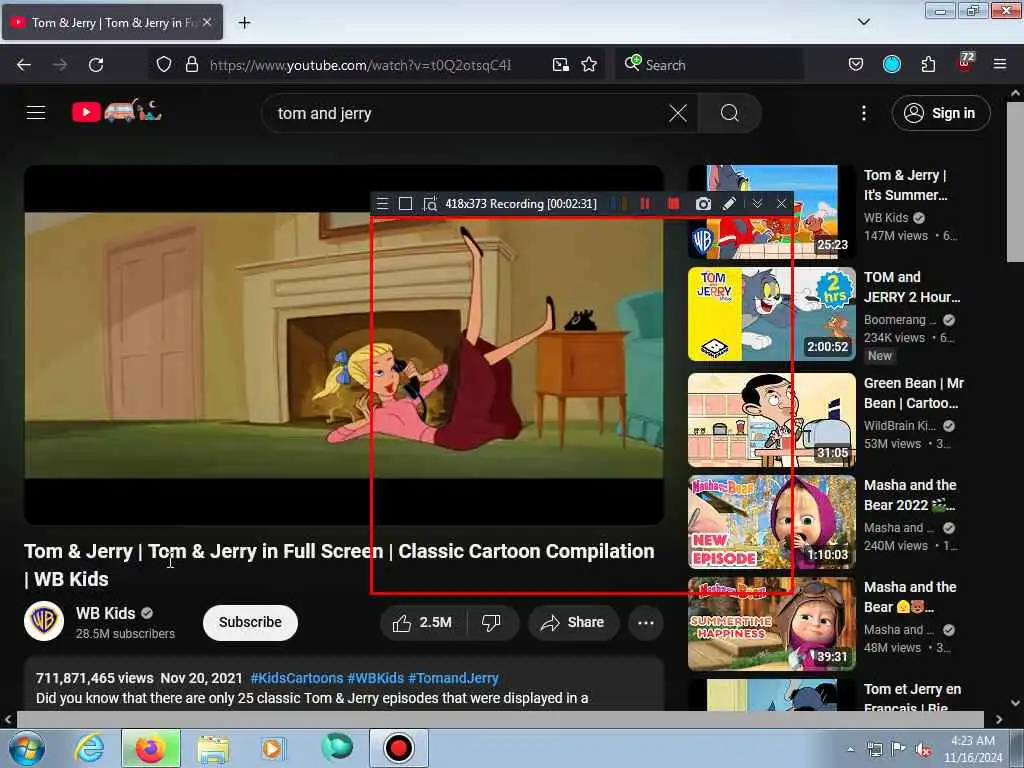Toggle picture-in-picture icon in address bar
Image resolution: width=1024 pixels, height=768 pixels.
560,65
